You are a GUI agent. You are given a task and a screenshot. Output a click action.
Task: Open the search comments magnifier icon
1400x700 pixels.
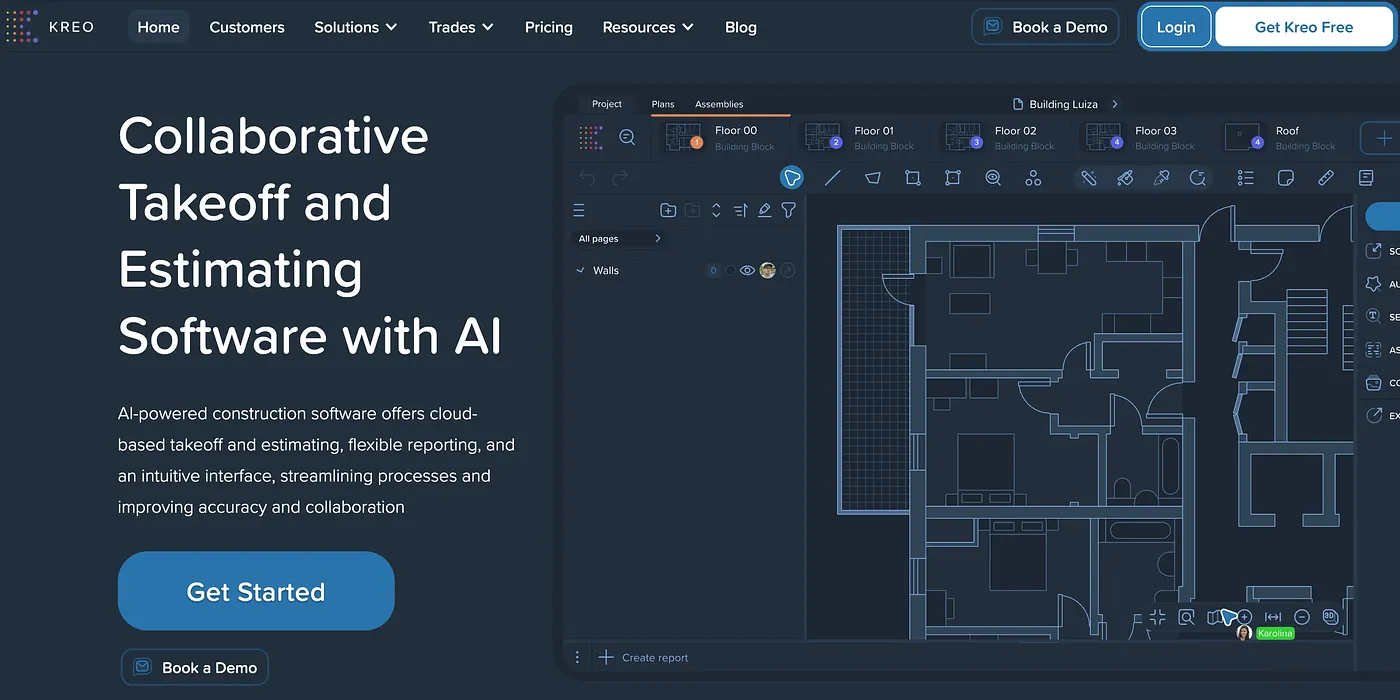click(627, 137)
